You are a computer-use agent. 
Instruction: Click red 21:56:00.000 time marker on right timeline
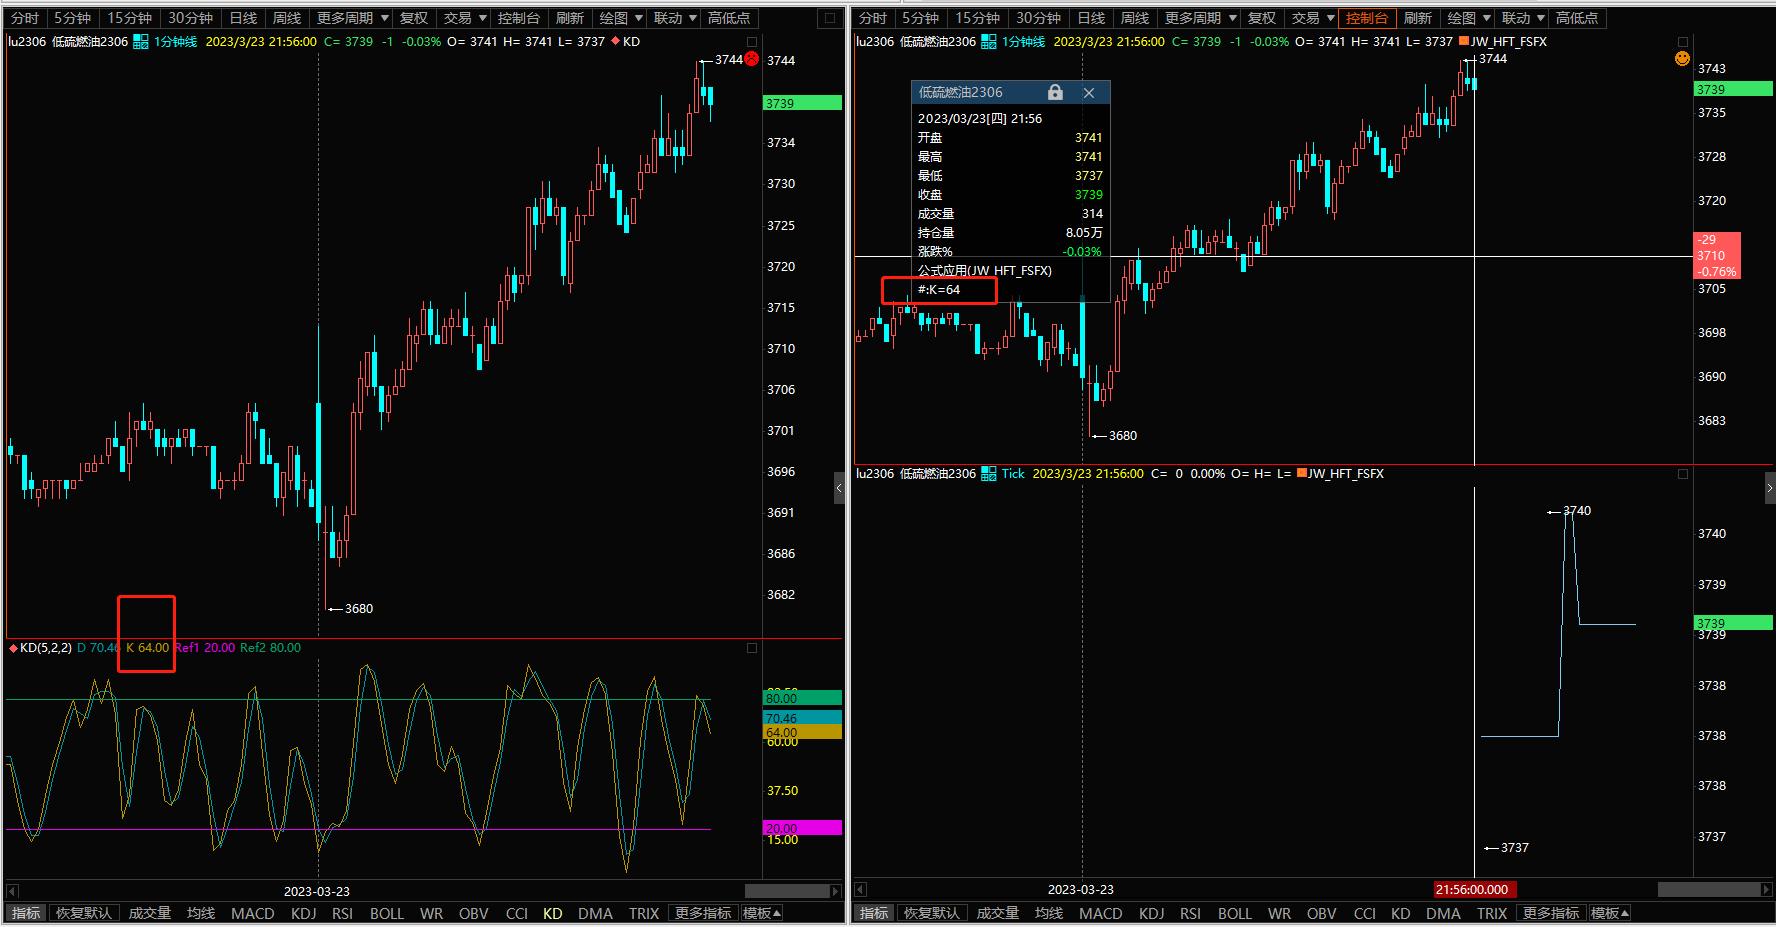click(x=1474, y=889)
